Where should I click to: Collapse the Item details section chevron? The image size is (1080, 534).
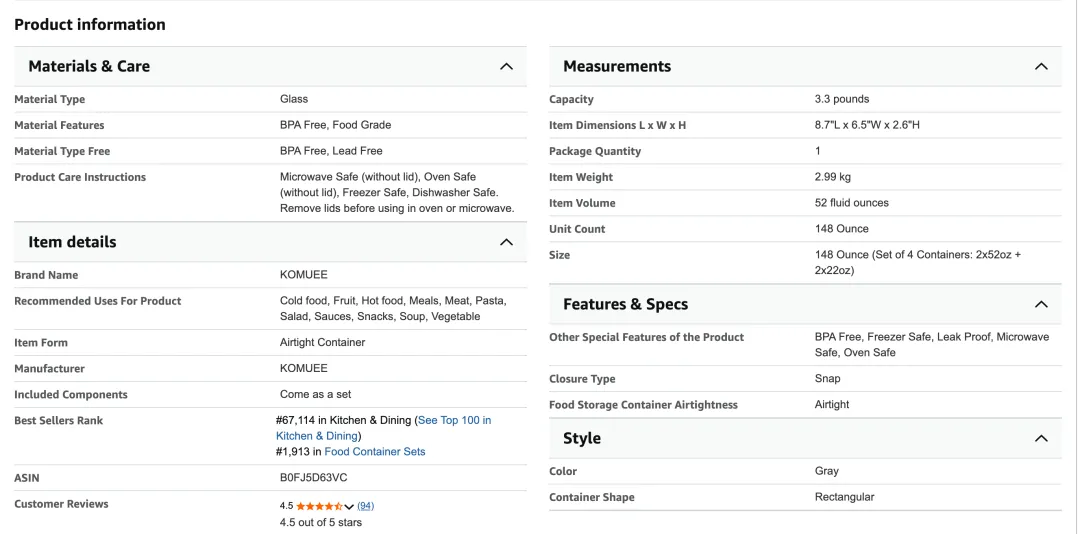coord(506,243)
